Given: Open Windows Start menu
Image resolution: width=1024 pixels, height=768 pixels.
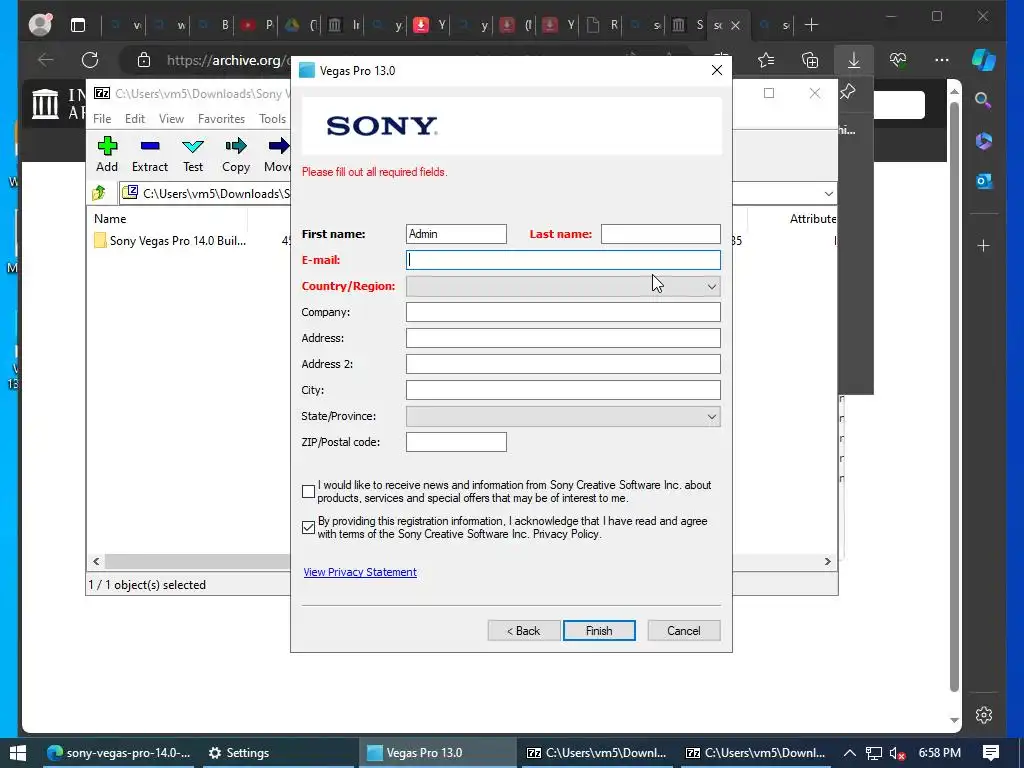Looking at the screenshot, I should coord(18,753).
